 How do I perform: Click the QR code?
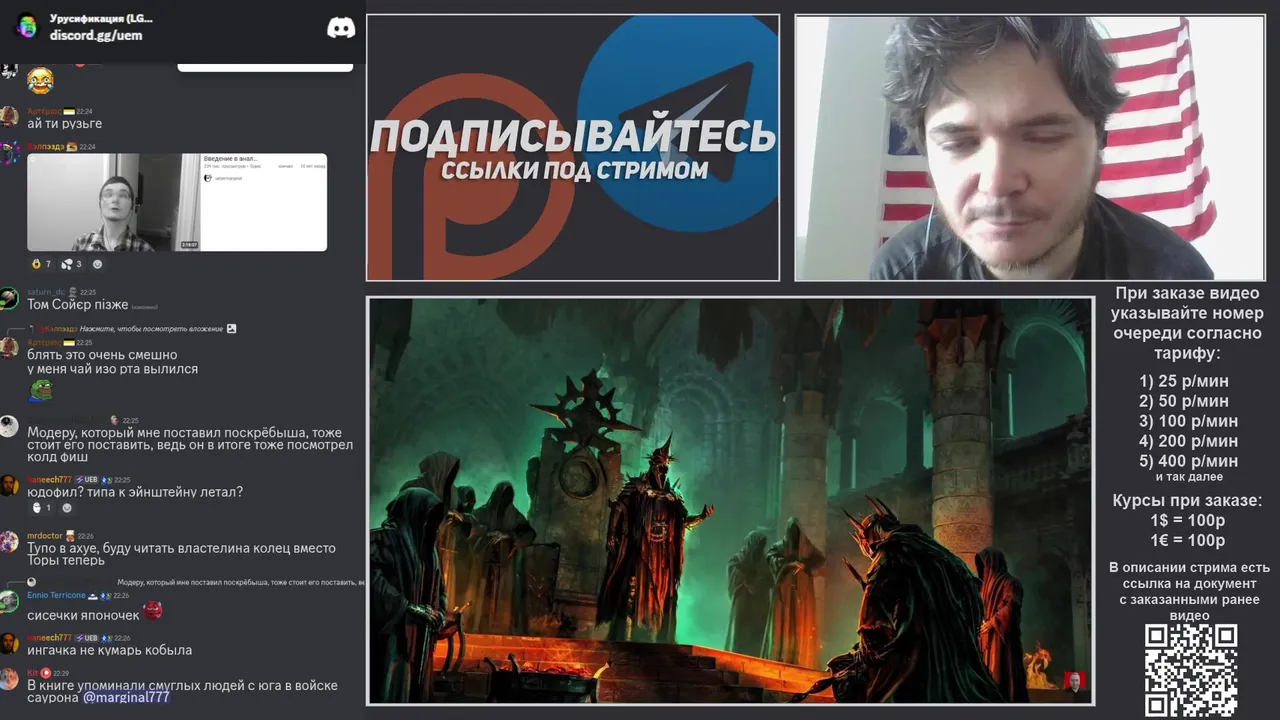point(1190,670)
